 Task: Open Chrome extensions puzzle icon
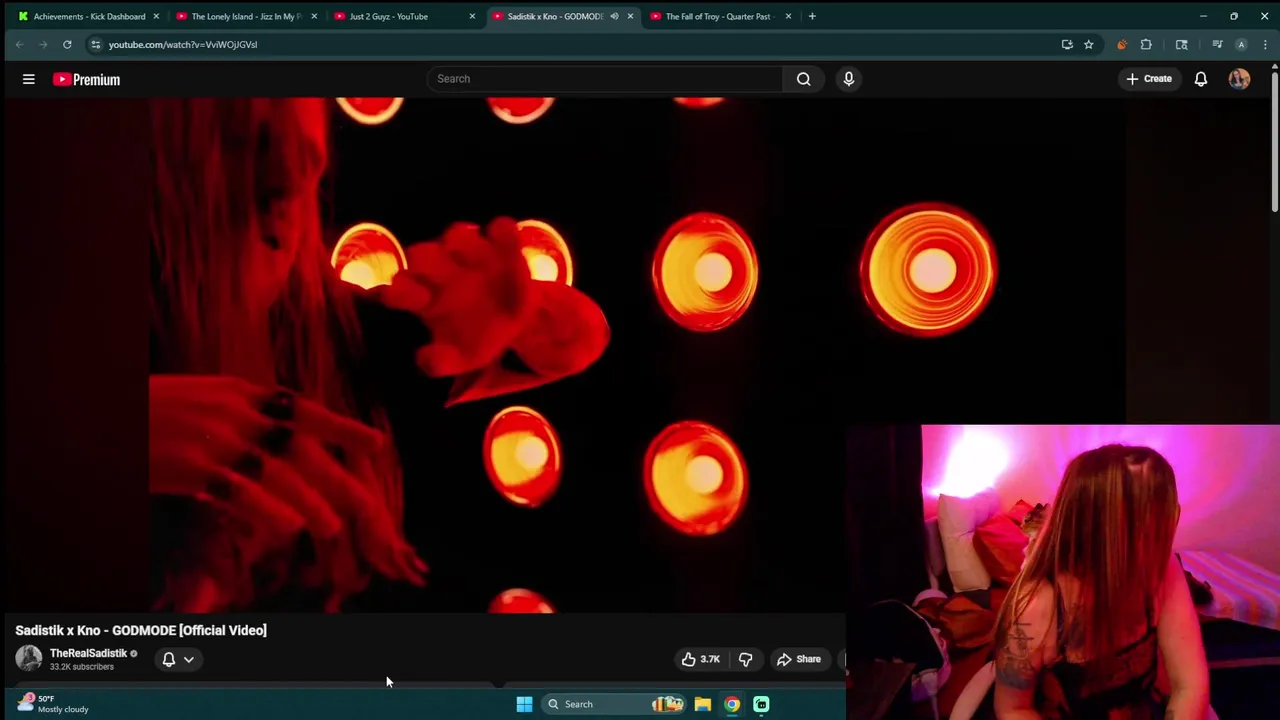pos(1146,44)
